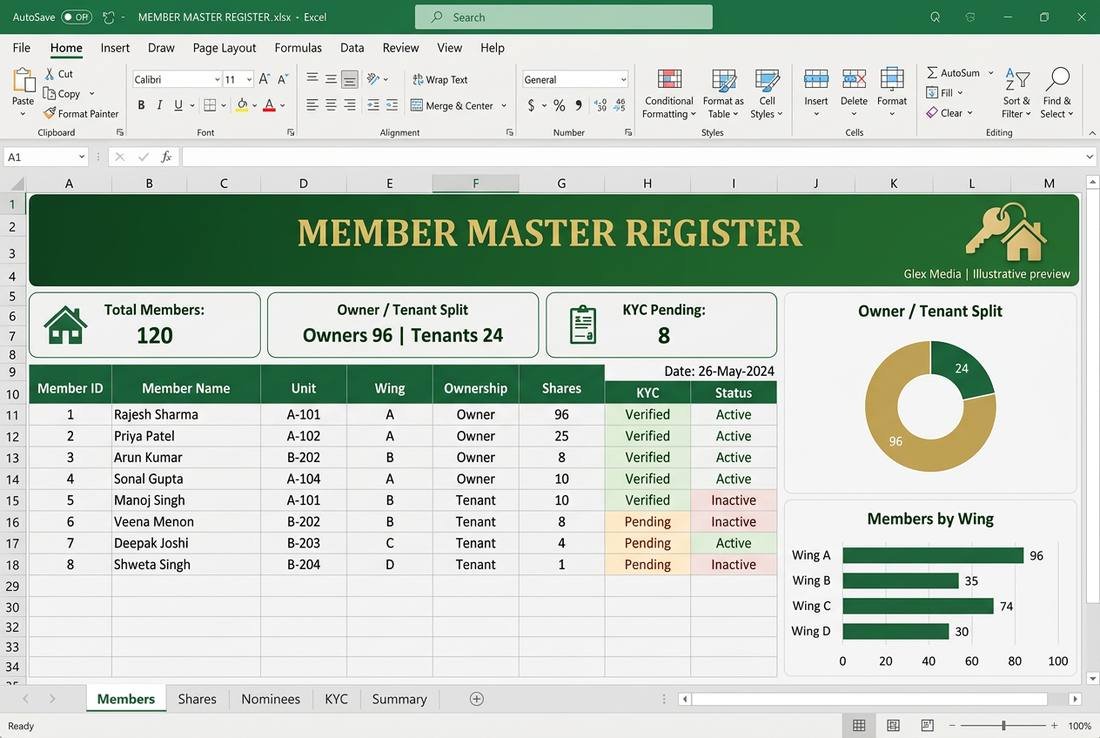Open the File menu
Viewport: 1100px width, 738px height.
point(21,48)
